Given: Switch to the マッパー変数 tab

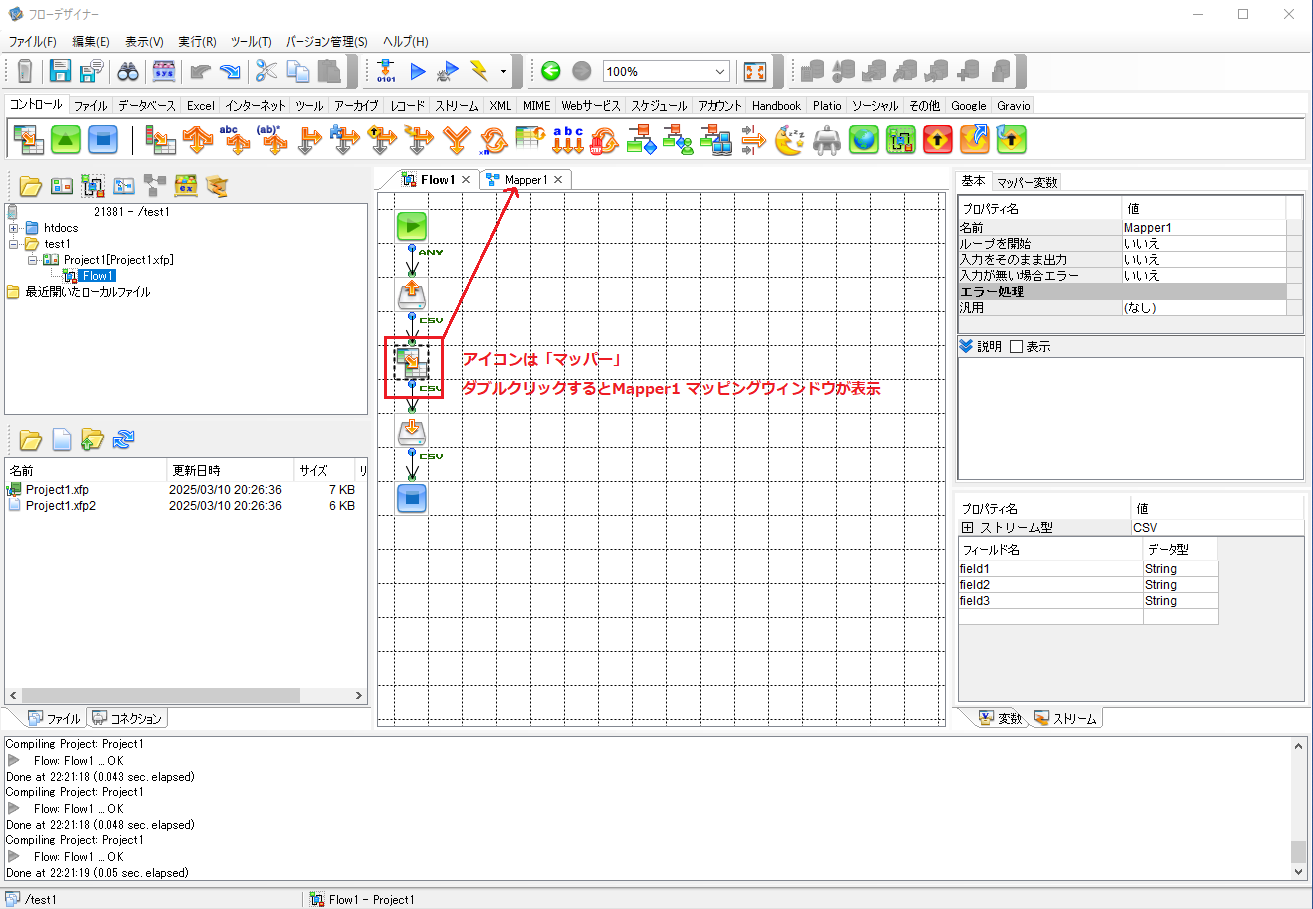Looking at the screenshot, I should coord(1027,182).
